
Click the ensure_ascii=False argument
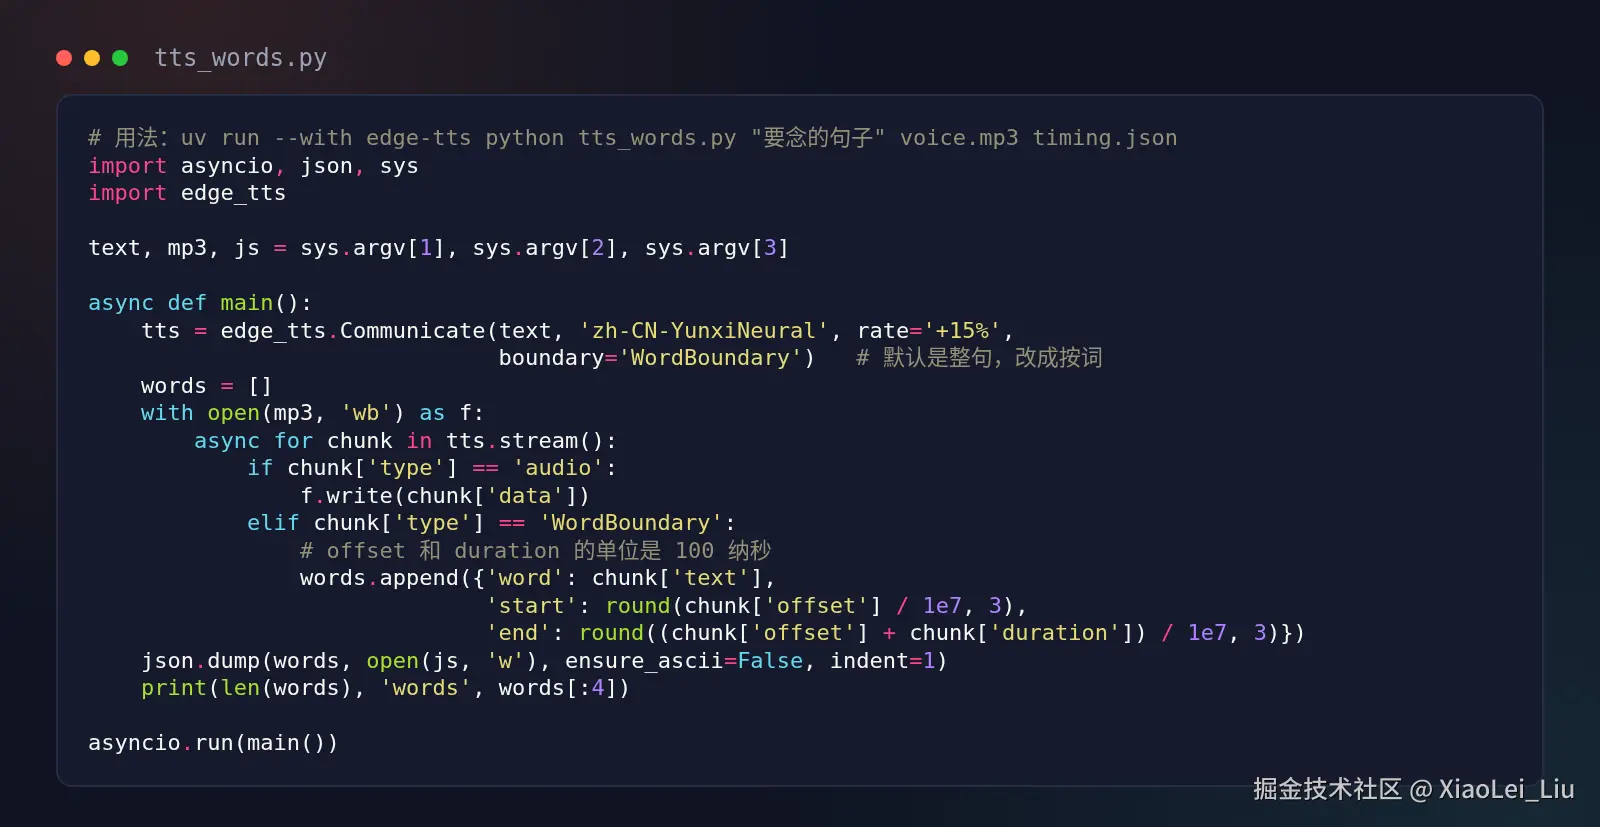pyautogui.click(x=684, y=661)
